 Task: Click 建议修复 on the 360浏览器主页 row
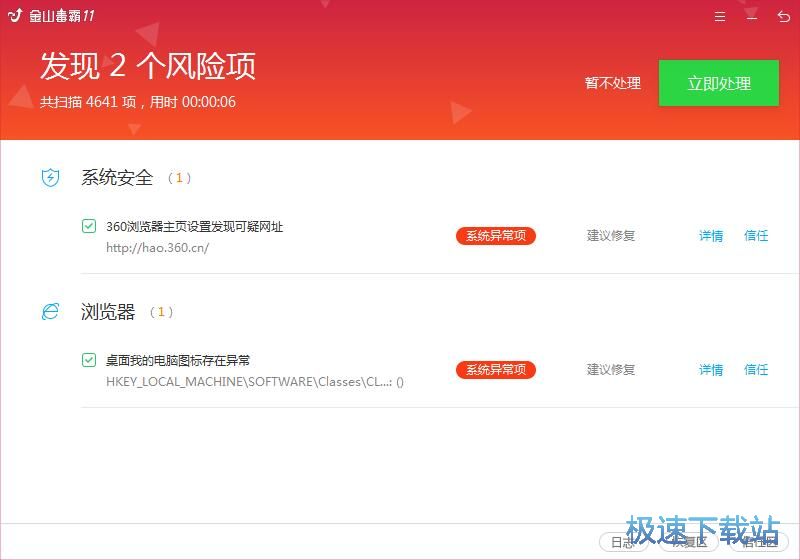[x=611, y=236]
